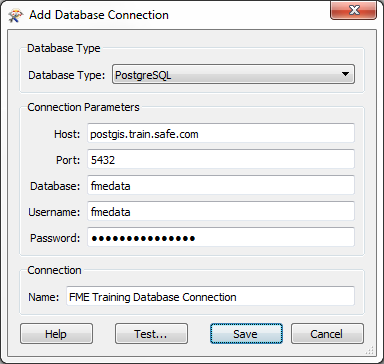Save the database connection
384x364 pixels.
click(246, 334)
